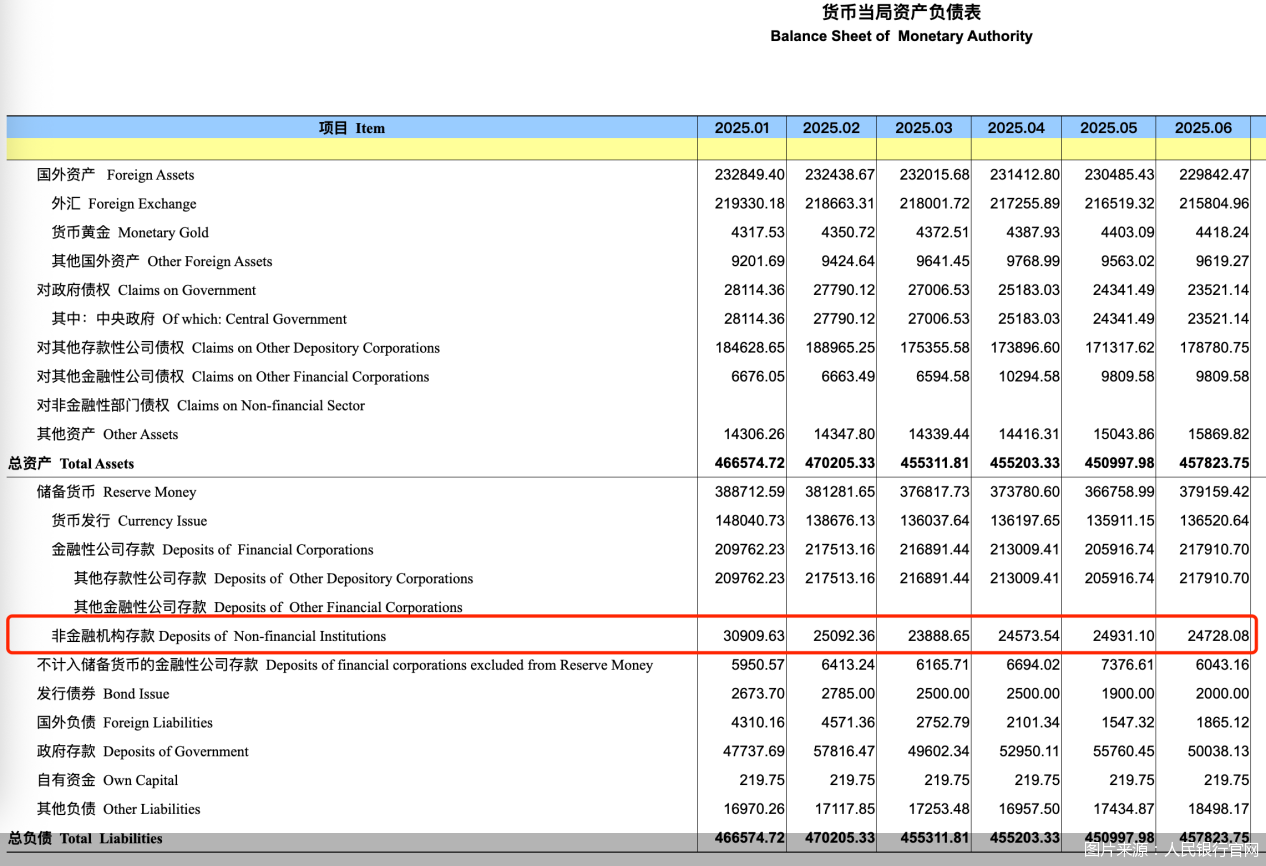The height and width of the screenshot is (866, 1266).
Task: Select the Reserve Money row label
Action: 116,493
